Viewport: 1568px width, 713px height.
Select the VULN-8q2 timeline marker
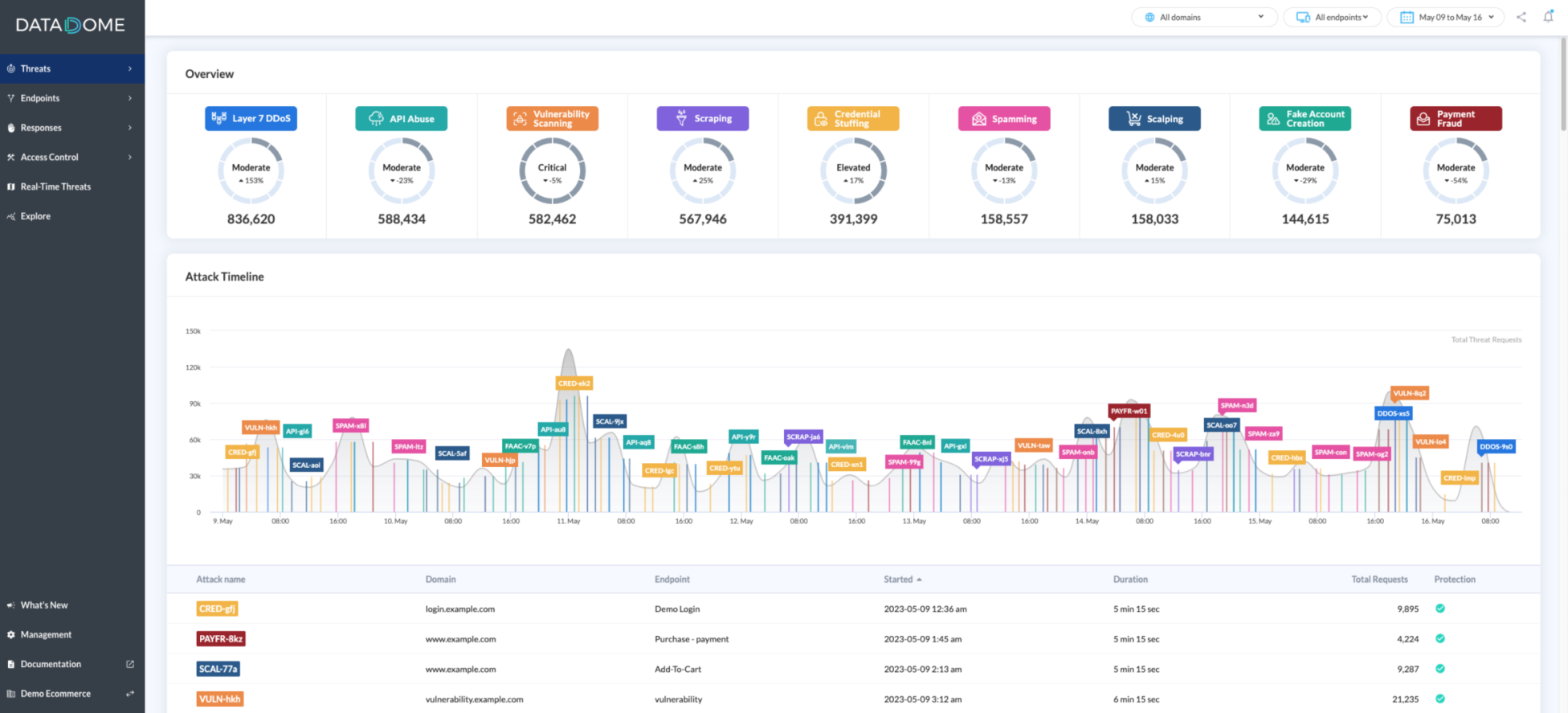(1410, 394)
